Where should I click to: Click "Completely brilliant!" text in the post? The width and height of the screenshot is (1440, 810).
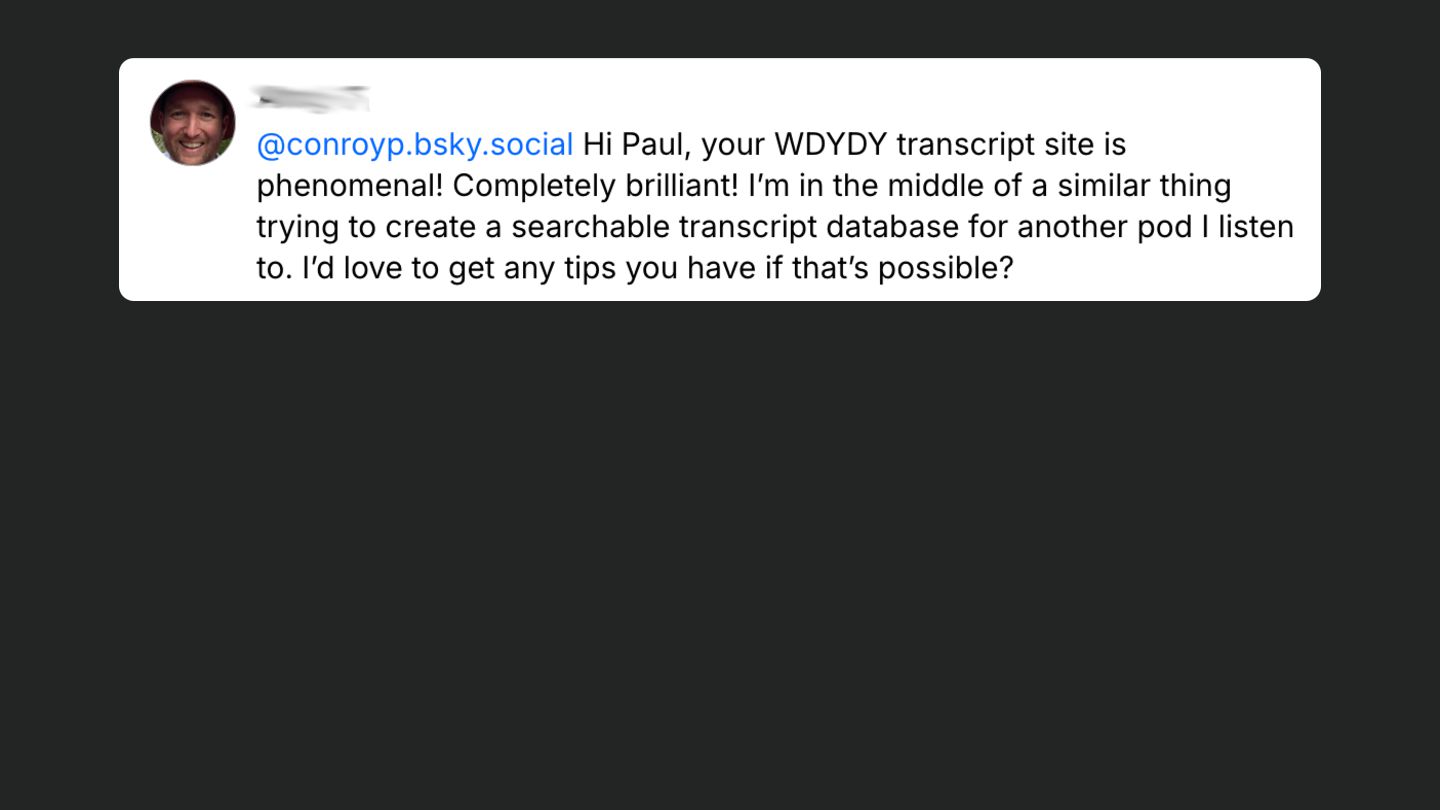click(x=595, y=187)
